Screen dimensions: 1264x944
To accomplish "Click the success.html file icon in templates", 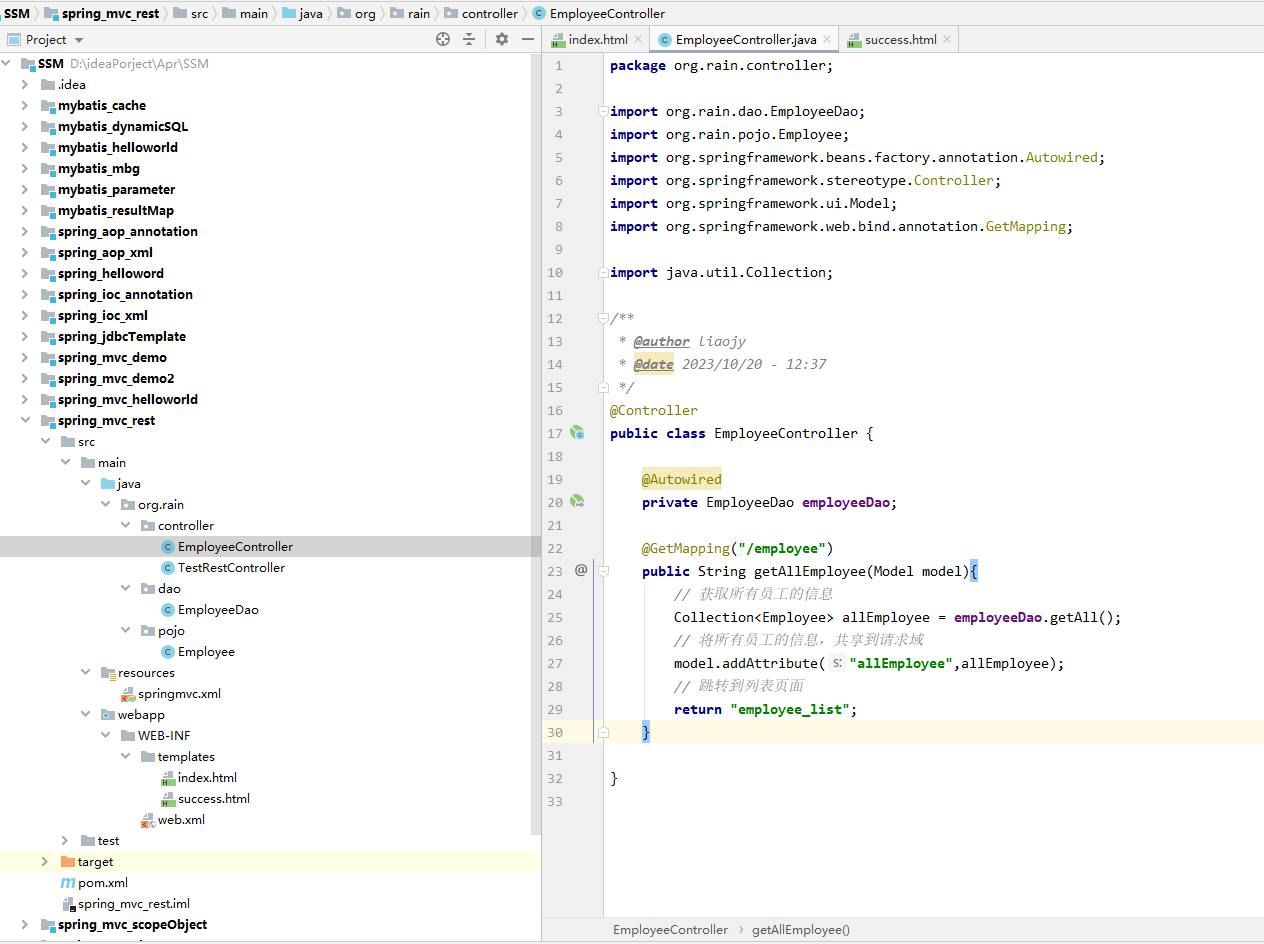I will [168, 799].
